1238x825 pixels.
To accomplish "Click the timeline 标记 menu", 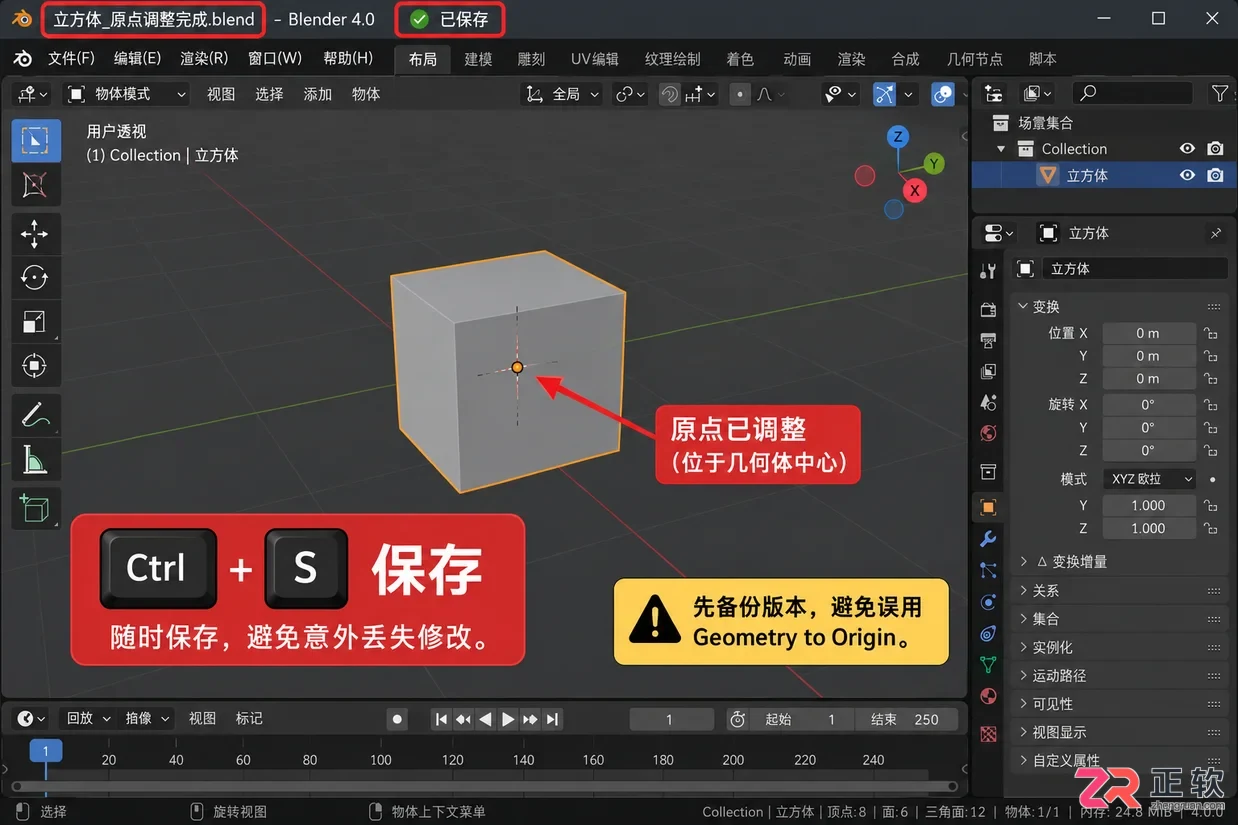I will (249, 718).
